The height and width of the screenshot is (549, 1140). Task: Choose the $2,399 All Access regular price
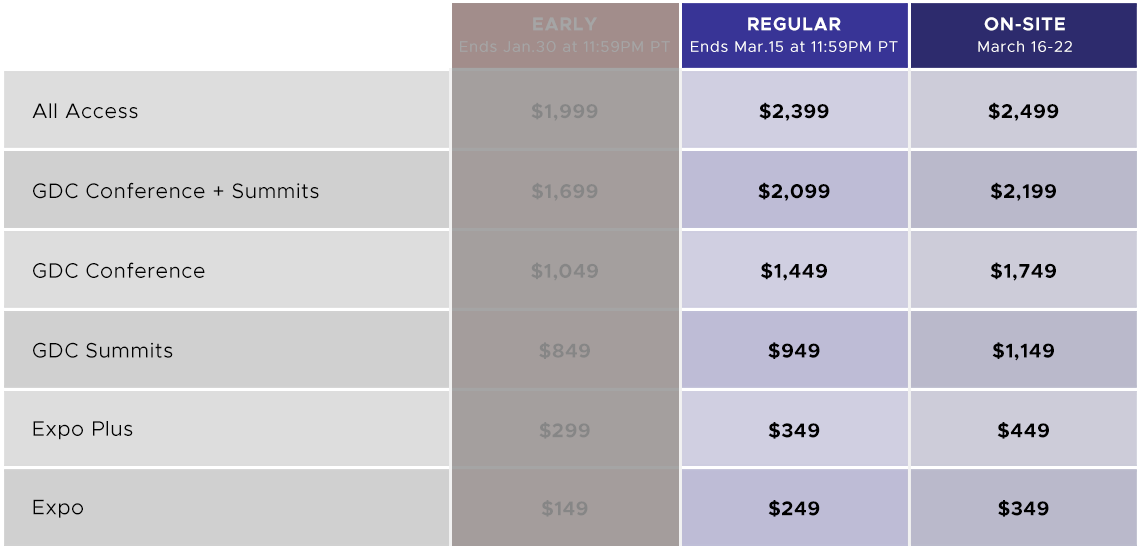point(795,111)
